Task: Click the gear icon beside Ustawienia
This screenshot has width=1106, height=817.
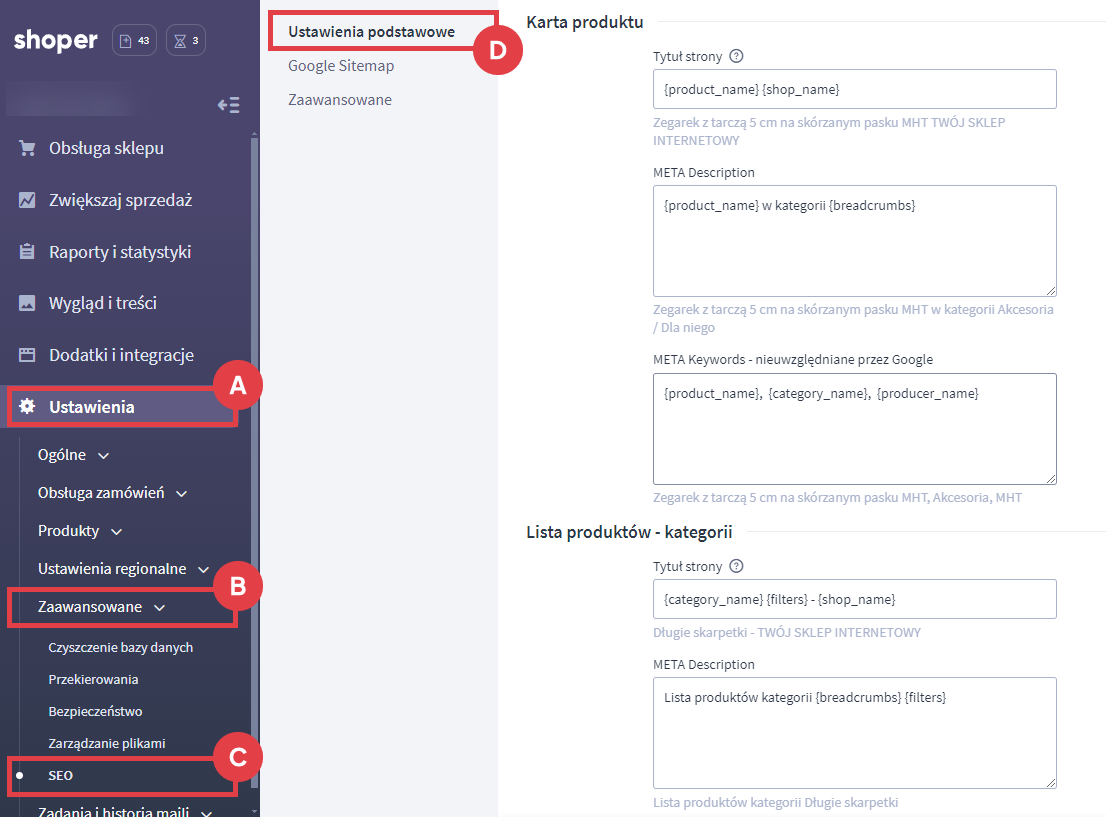Action: pyautogui.click(x=27, y=406)
